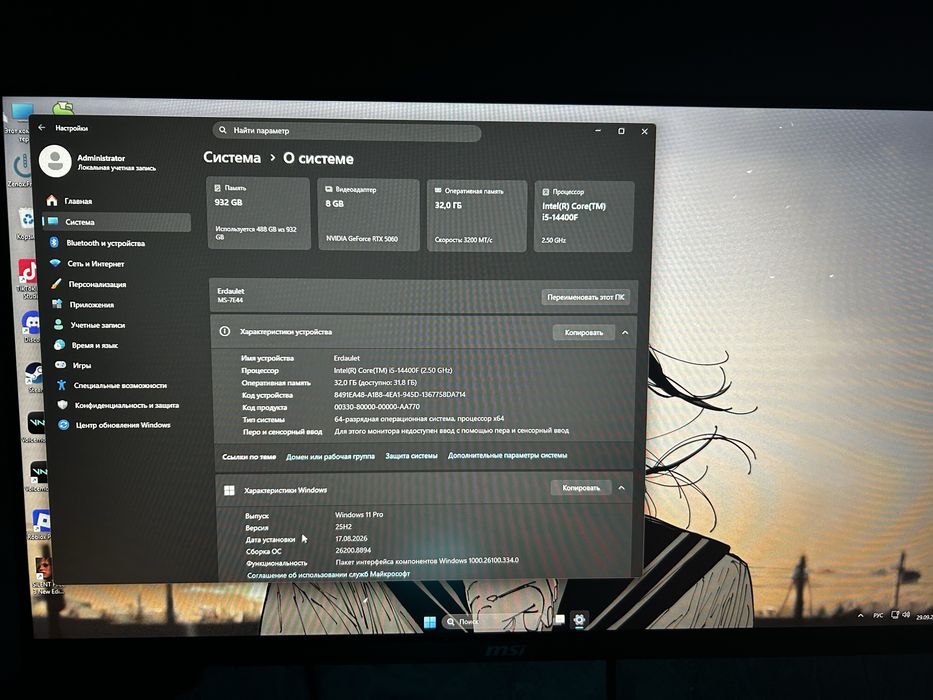Viewport: 933px width, 700px height.
Task: Open the SILENT HILL desktop shortcut
Action: coord(43,576)
